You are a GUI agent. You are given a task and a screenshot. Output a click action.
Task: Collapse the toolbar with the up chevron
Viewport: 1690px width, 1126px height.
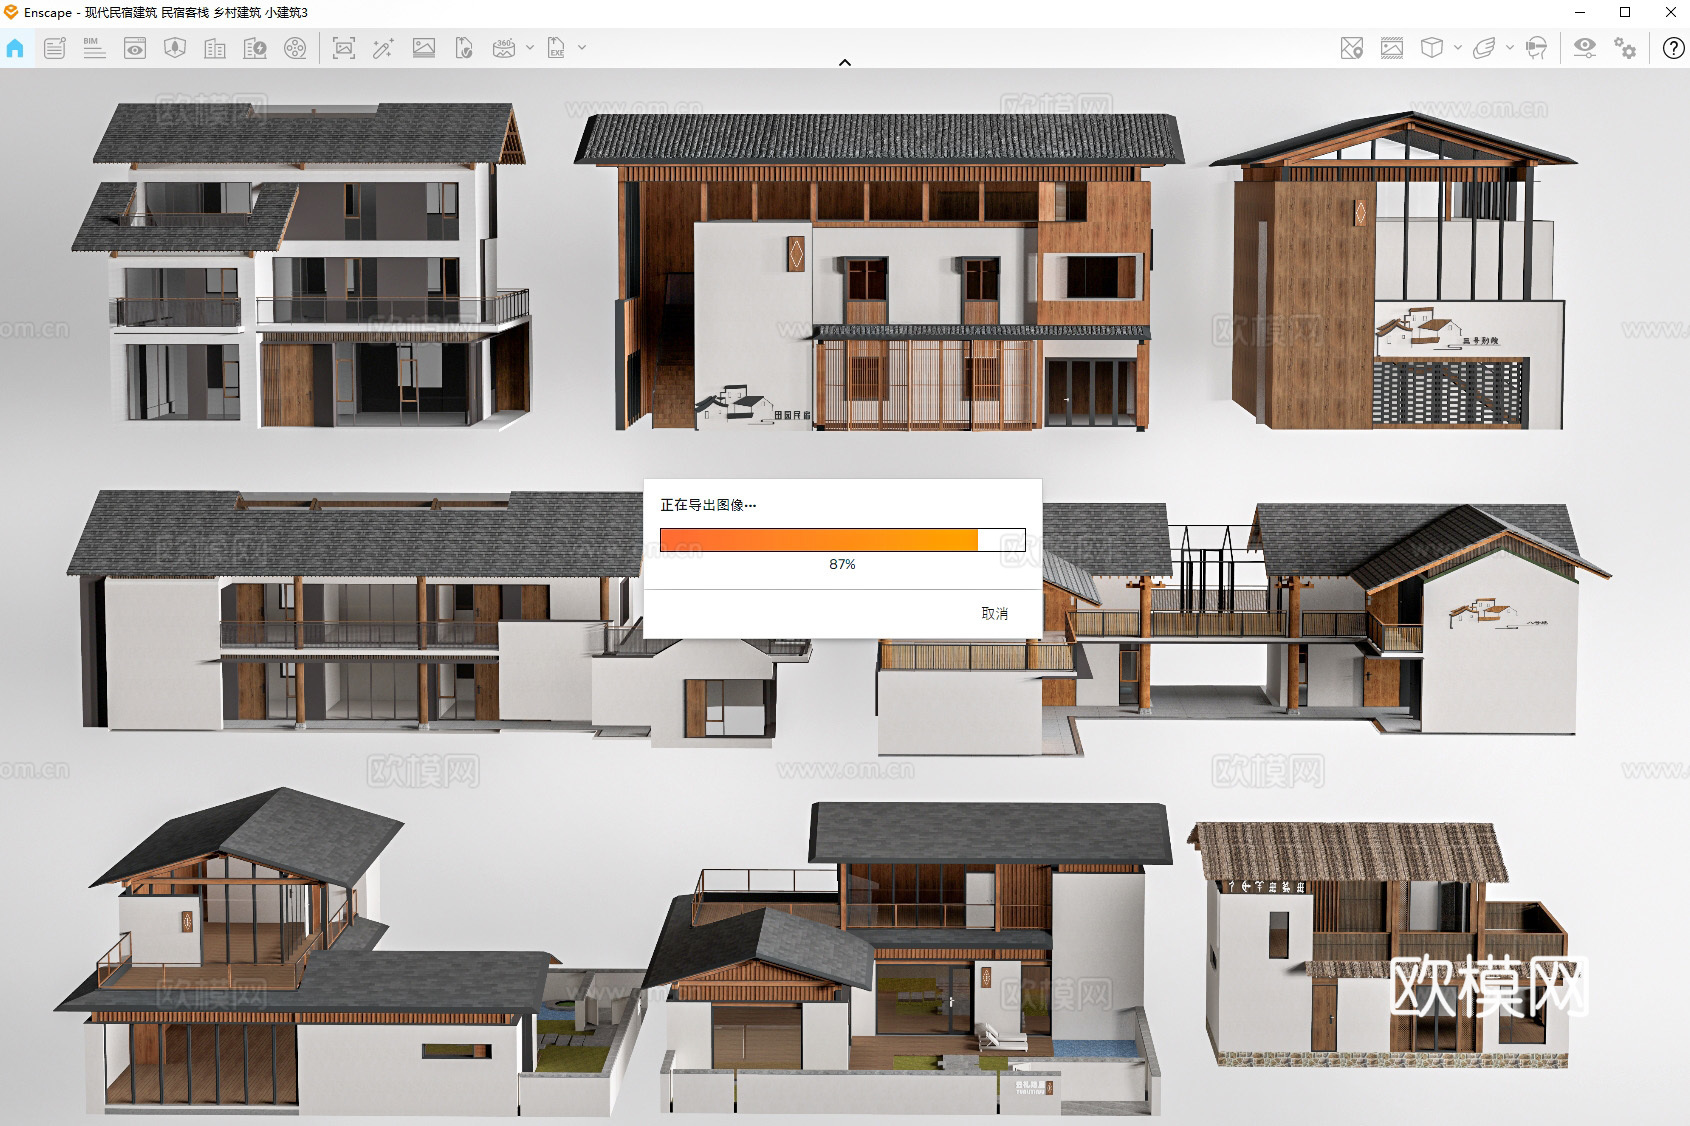pos(845,62)
